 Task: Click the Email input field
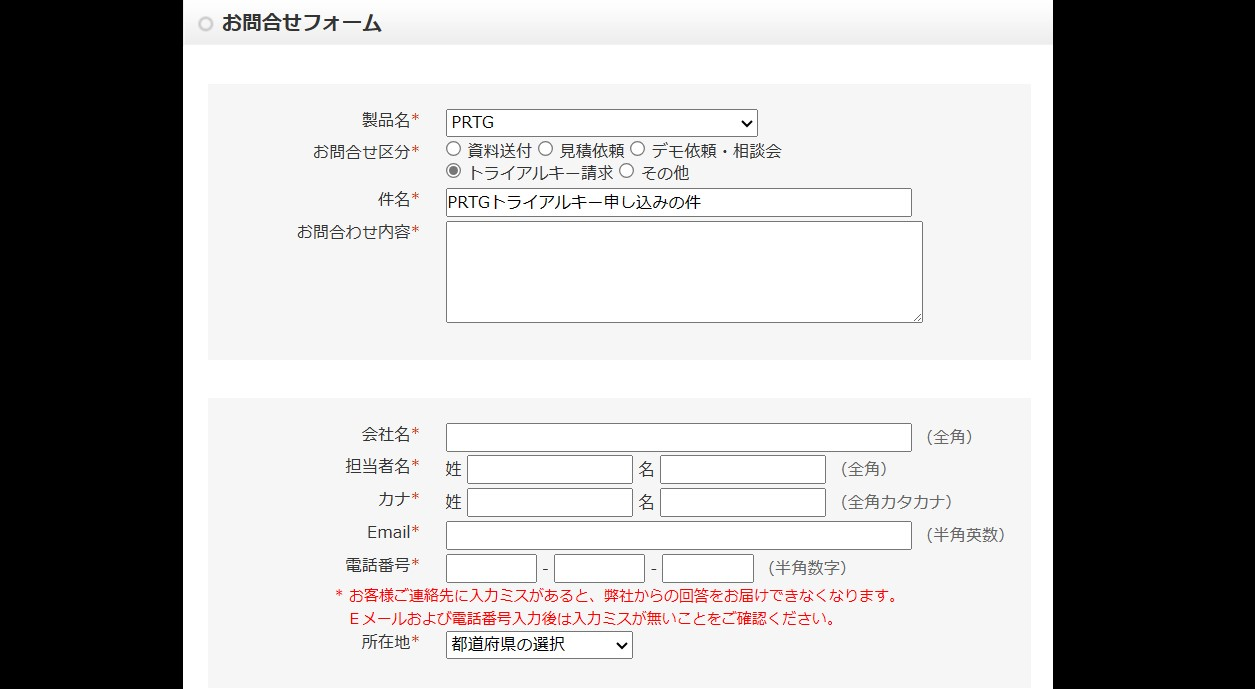(679, 535)
